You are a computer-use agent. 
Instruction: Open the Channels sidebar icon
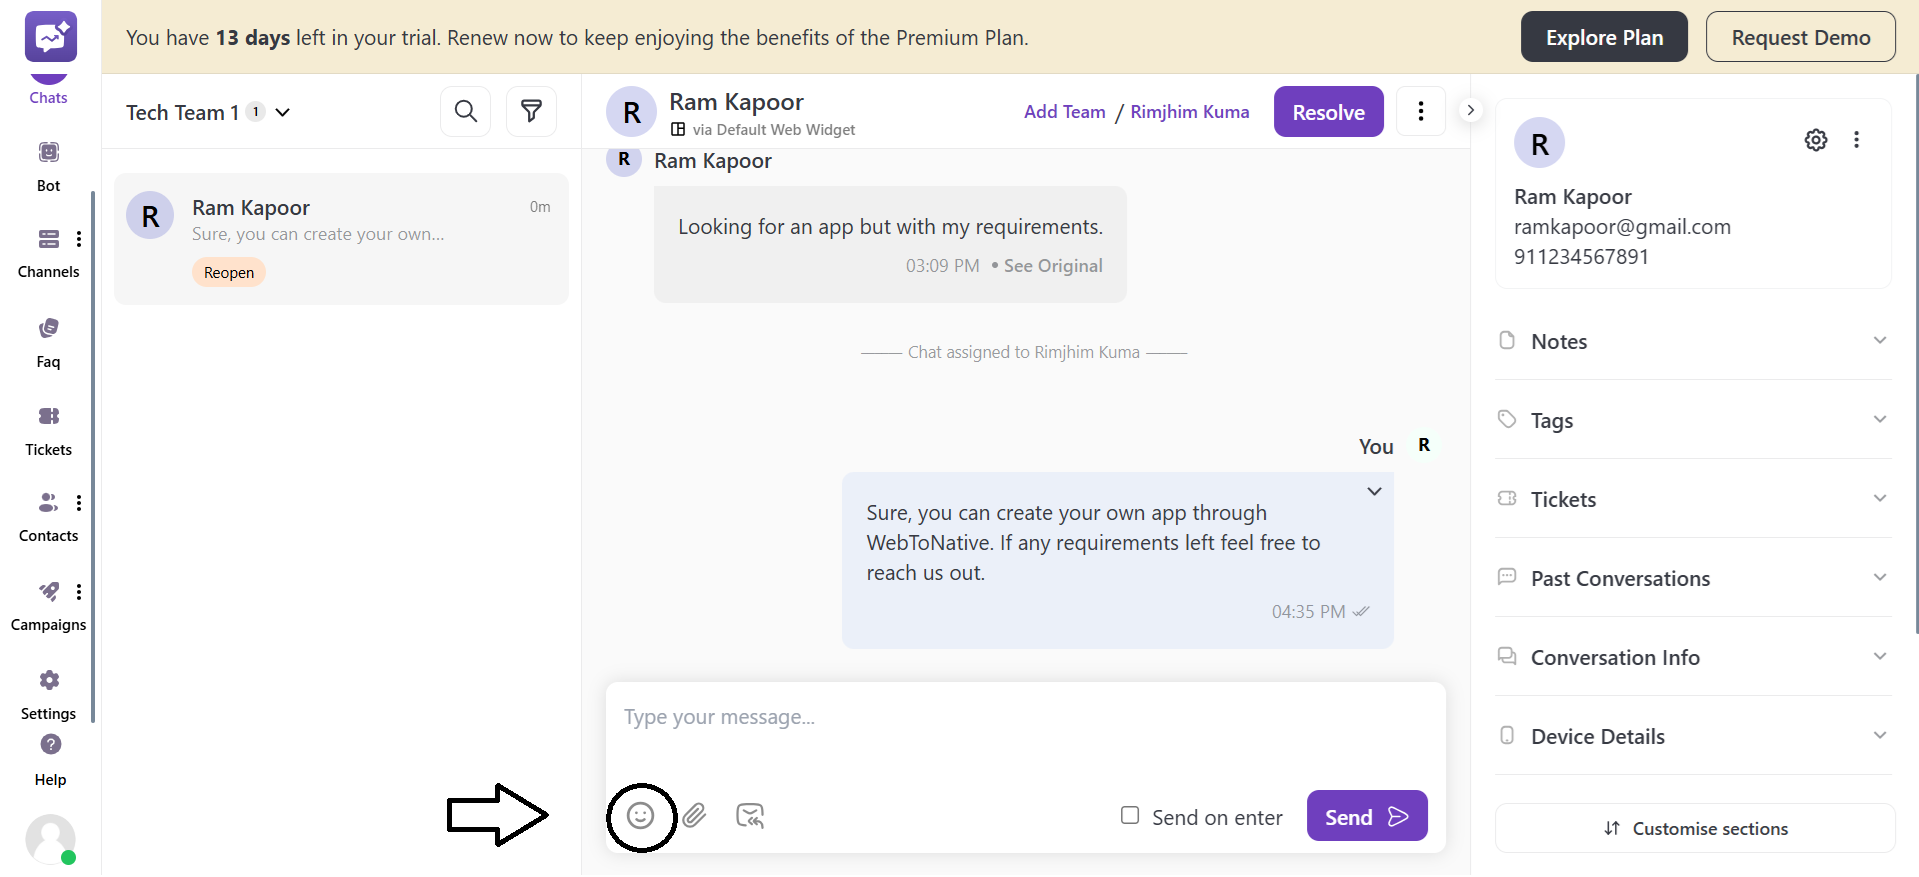pos(48,239)
